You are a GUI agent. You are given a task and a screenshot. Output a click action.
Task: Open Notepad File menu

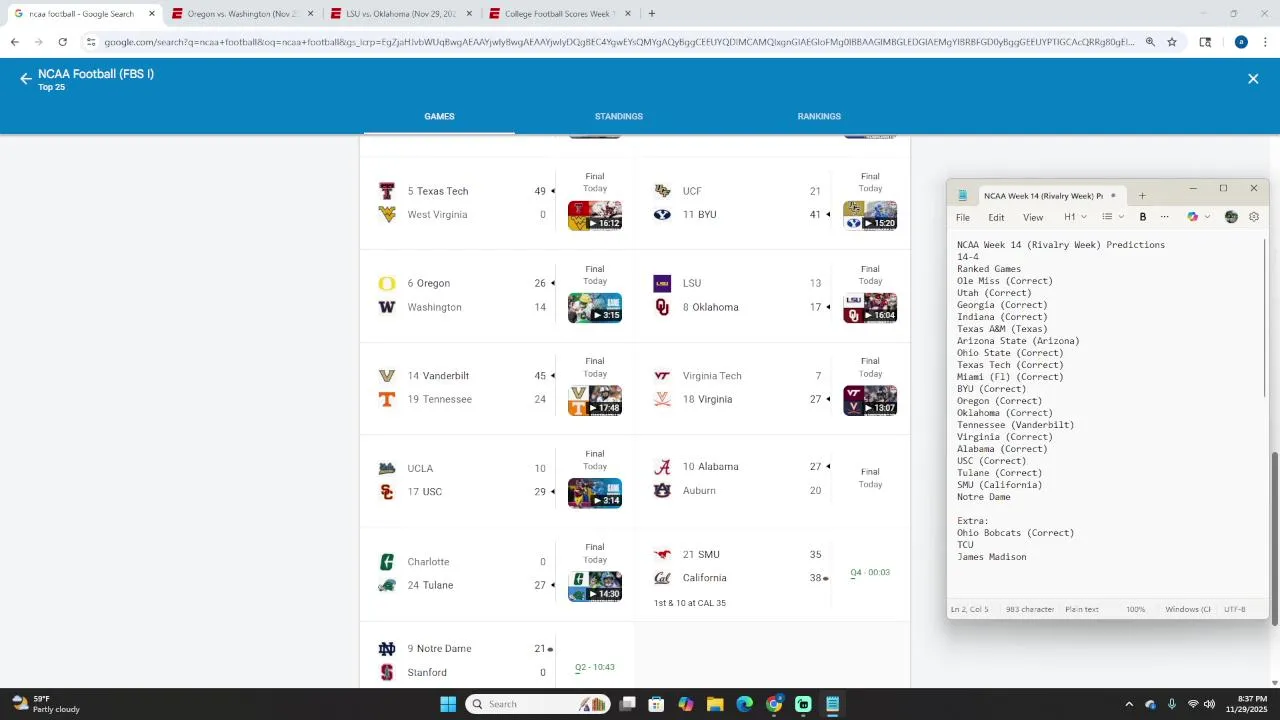tap(962, 217)
